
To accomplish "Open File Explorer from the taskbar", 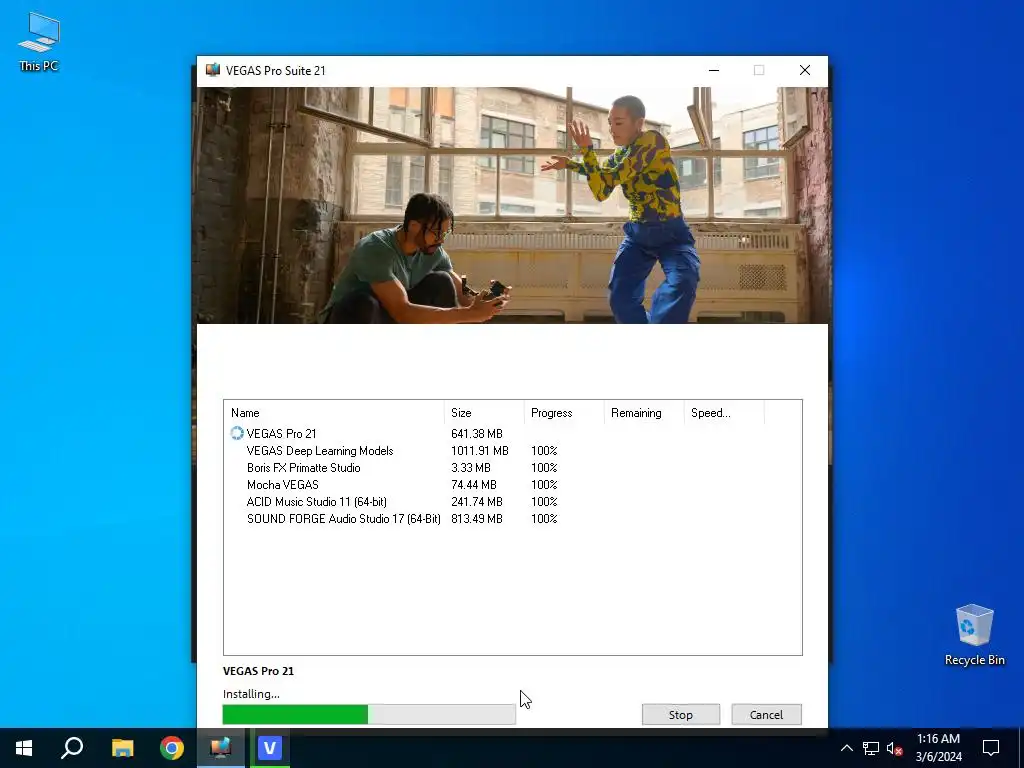I will click(x=122, y=748).
